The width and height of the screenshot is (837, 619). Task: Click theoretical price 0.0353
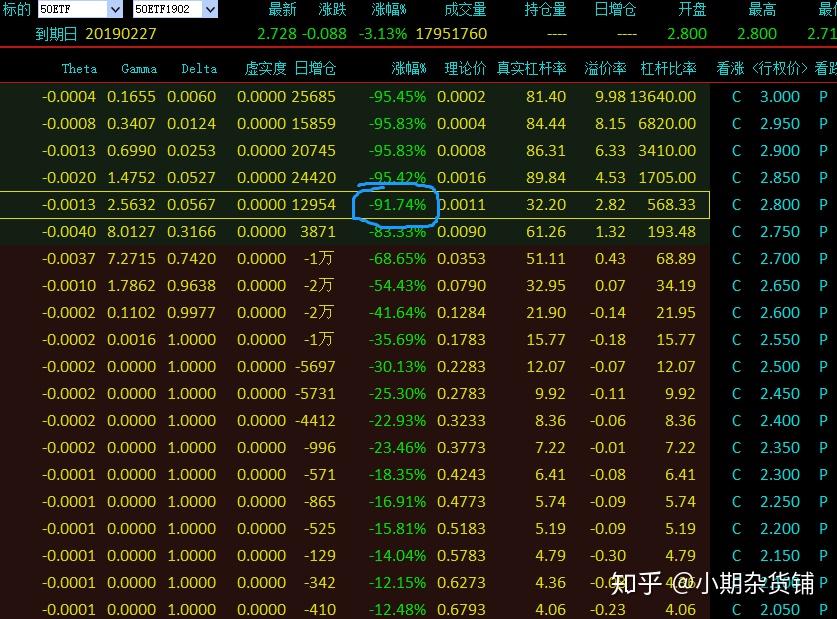tap(461, 259)
